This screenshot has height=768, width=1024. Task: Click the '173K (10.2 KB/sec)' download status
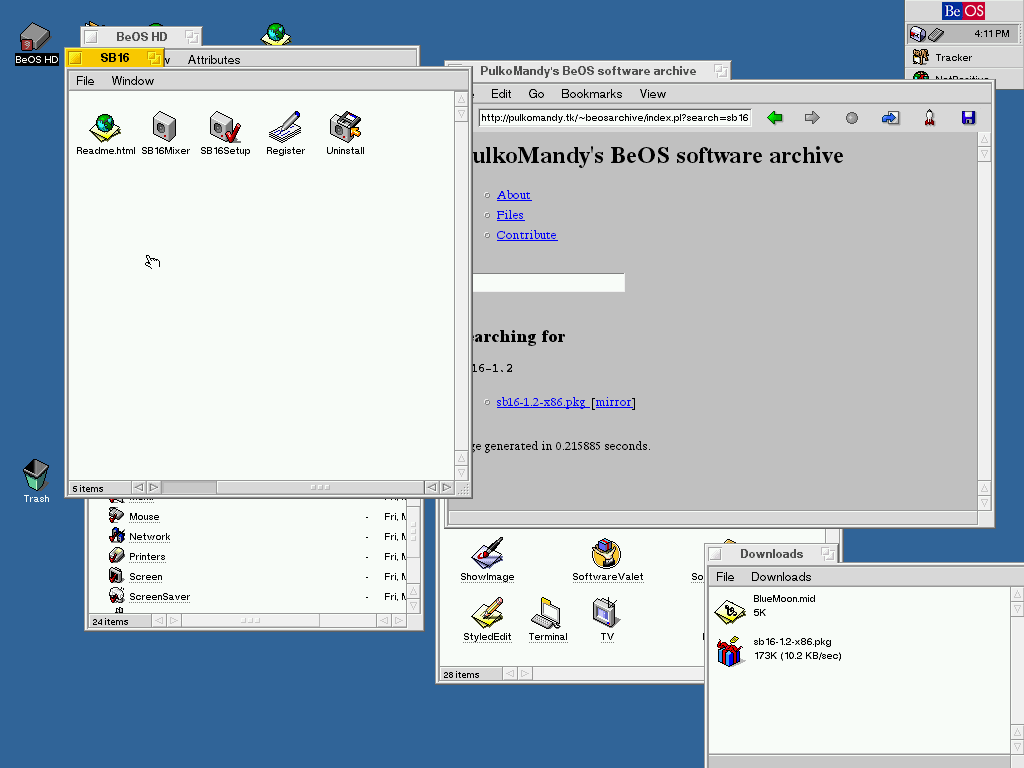point(797,656)
